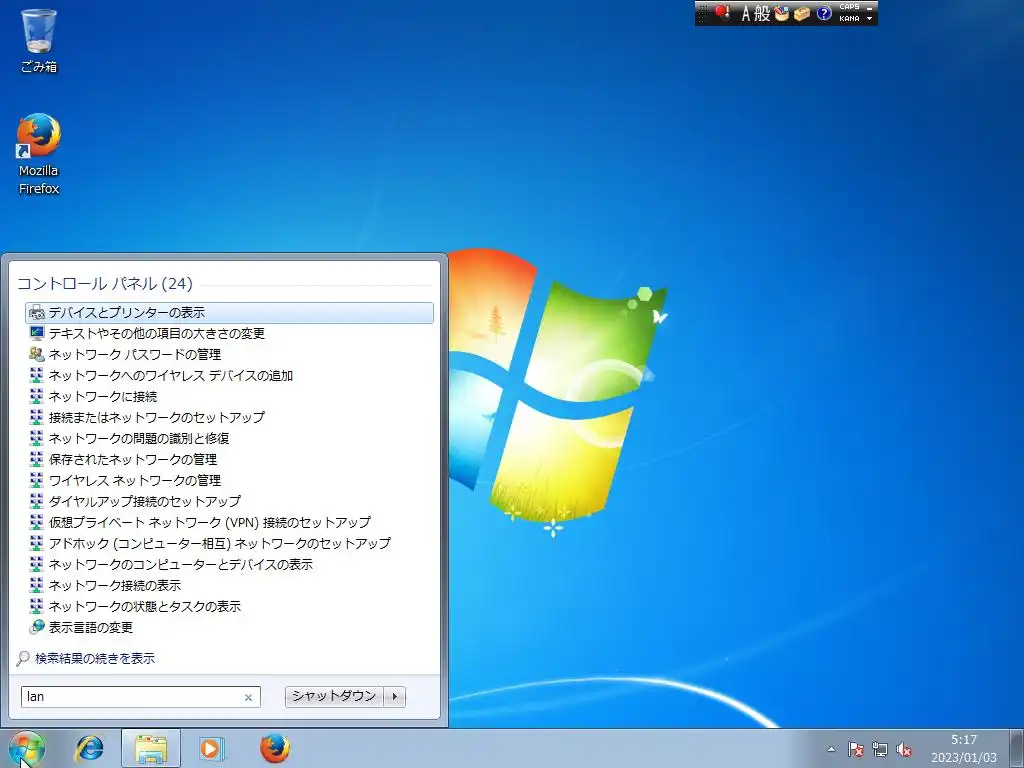Click the network icon beside ネットワーク接続の表示
This screenshot has width=1024, height=768.
(37, 585)
